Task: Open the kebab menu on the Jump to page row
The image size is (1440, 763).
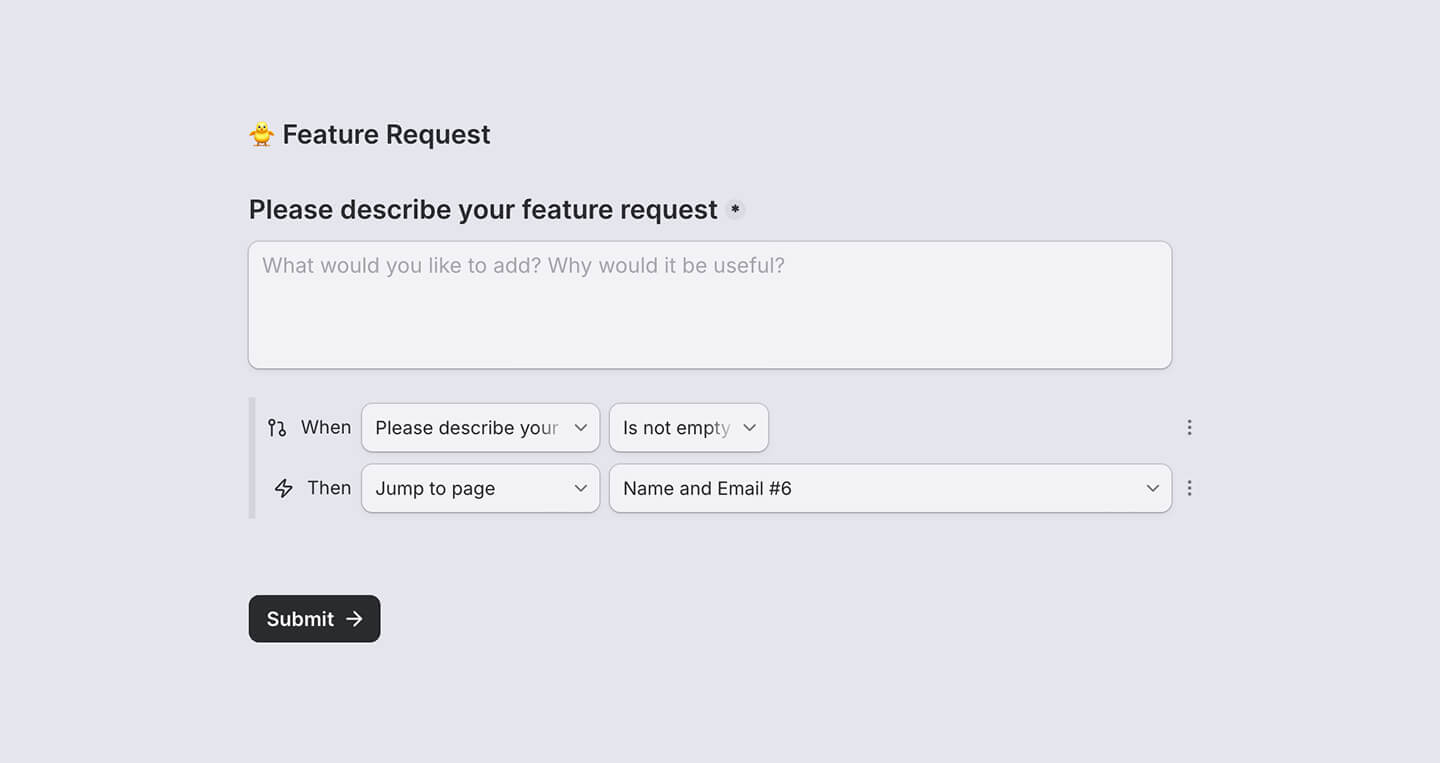Action: pyautogui.click(x=1189, y=488)
